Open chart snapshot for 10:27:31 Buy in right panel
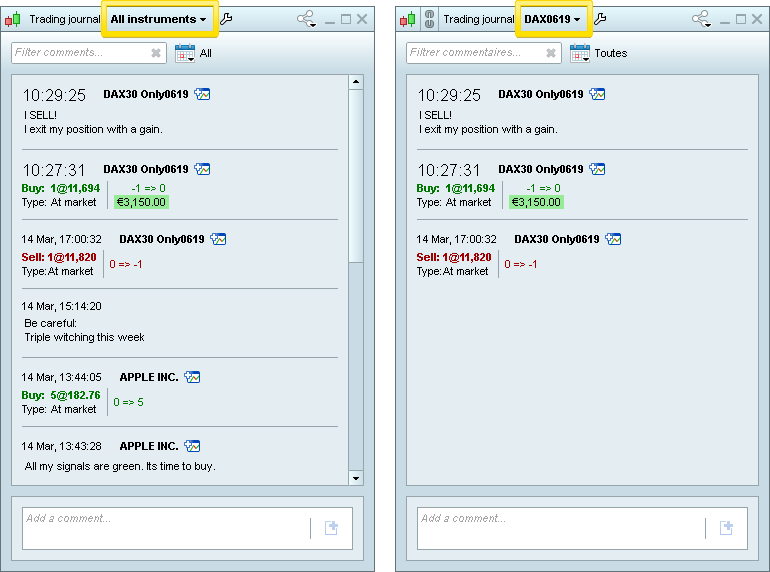 click(598, 169)
